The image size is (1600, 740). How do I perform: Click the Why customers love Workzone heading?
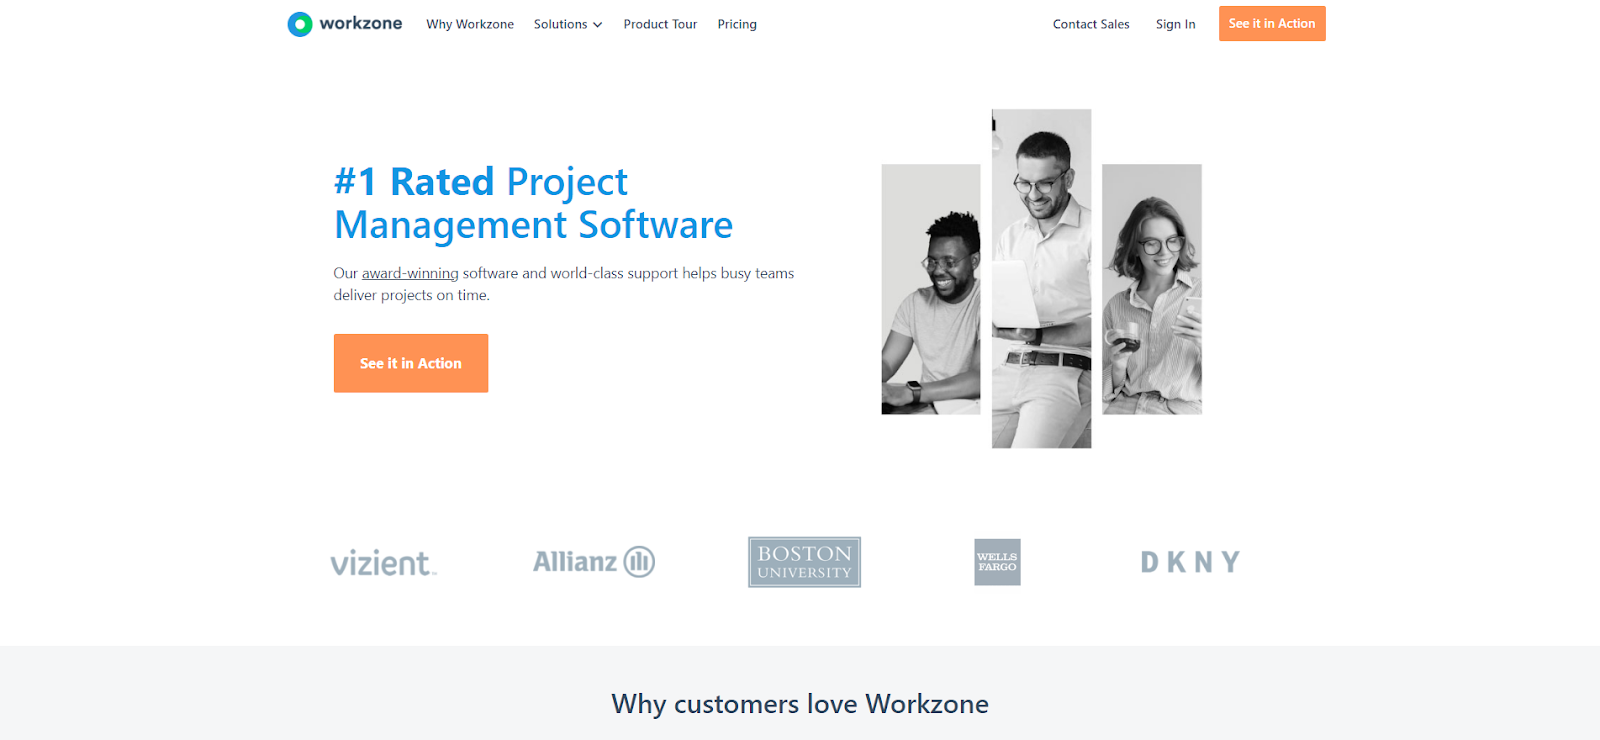pyautogui.click(x=800, y=704)
